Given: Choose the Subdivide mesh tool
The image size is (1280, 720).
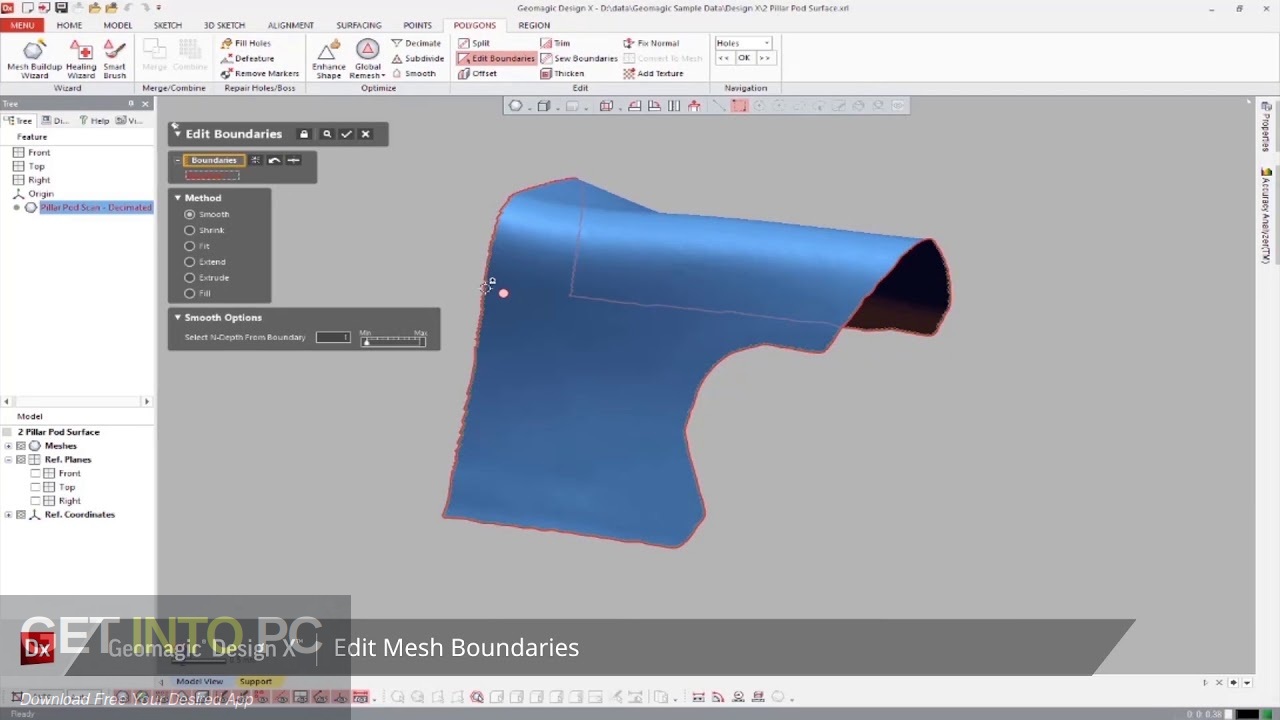Looking at the screenshot, I should 418,58.
